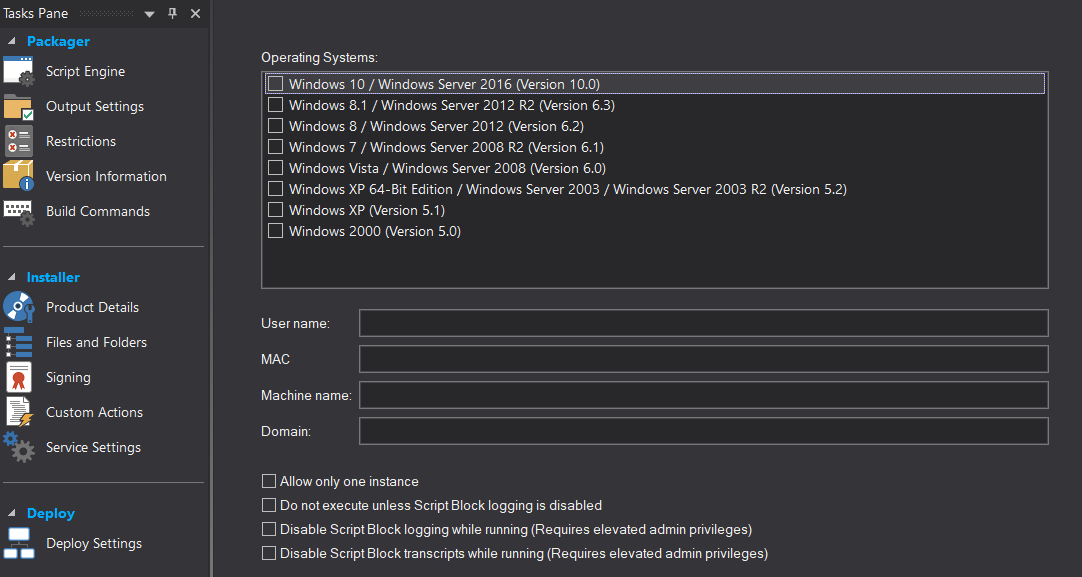Check the Windows 10 / Server 2016 box
The image size is (1082, 577).
275,84
